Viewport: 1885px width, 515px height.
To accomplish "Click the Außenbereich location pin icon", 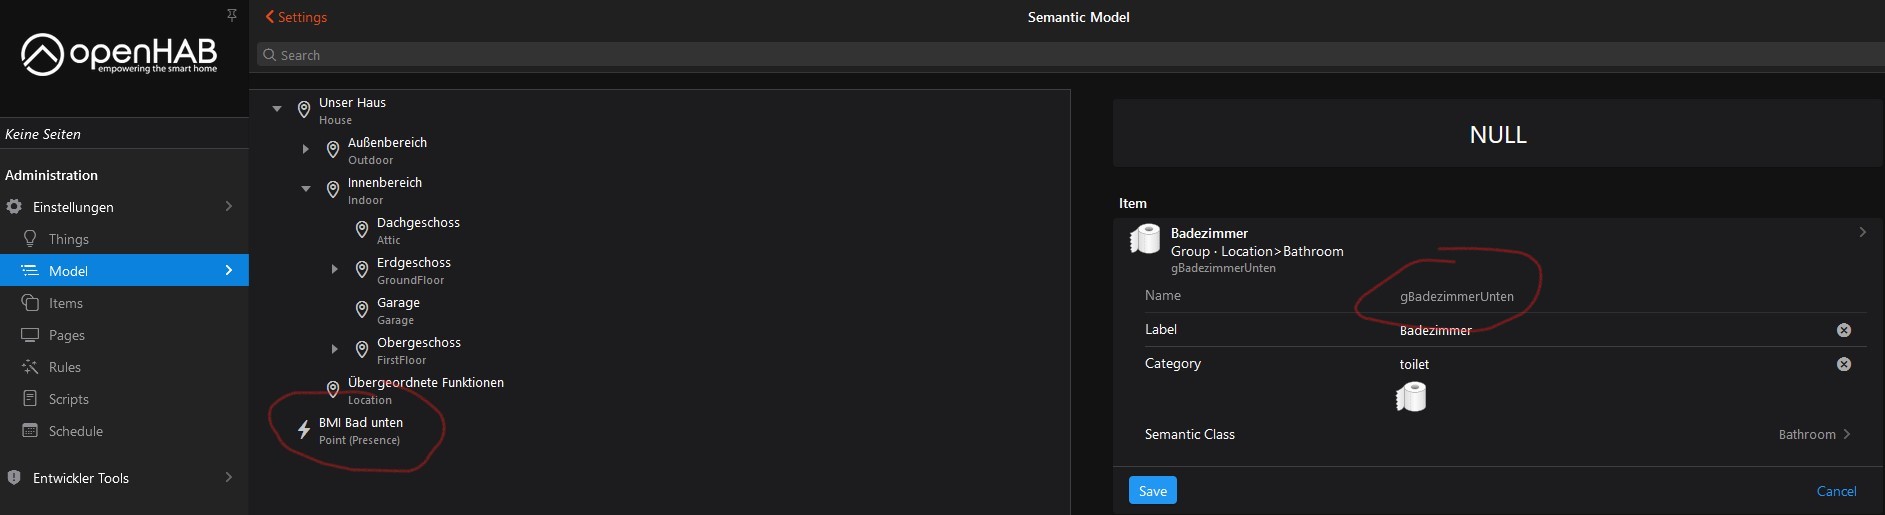I will (333, 150).
